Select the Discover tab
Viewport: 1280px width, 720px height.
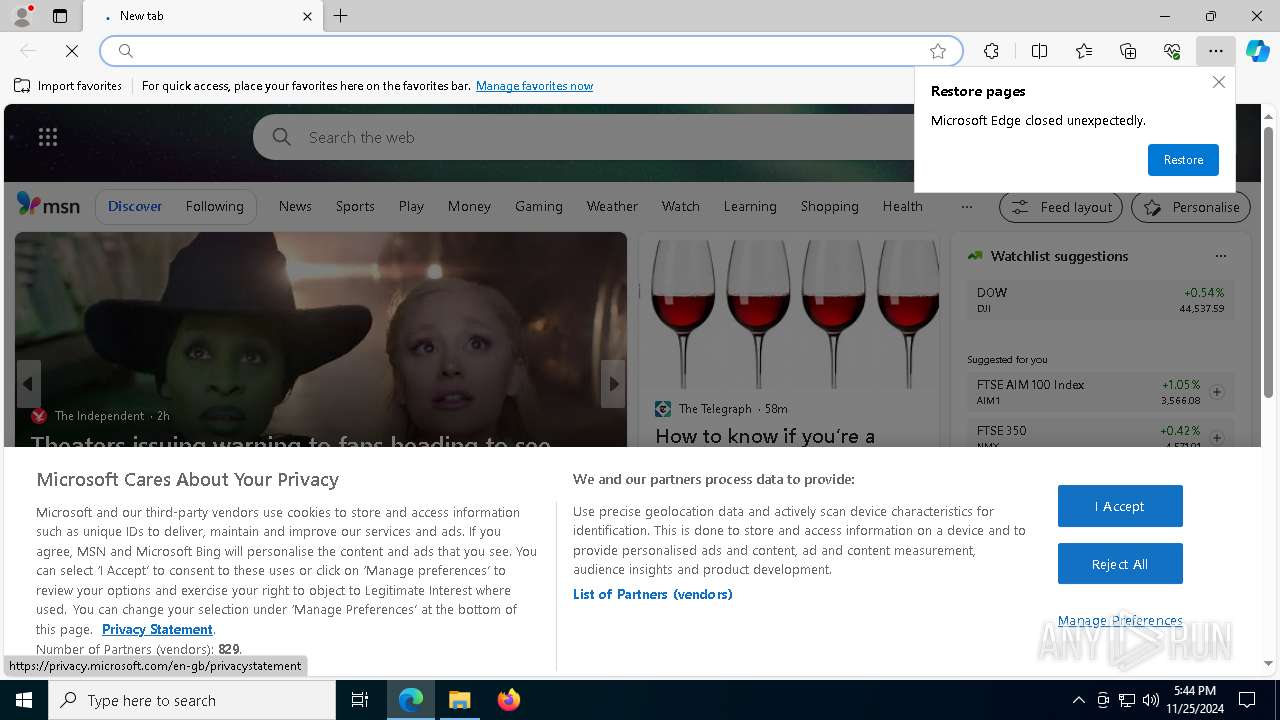[135, 206]
